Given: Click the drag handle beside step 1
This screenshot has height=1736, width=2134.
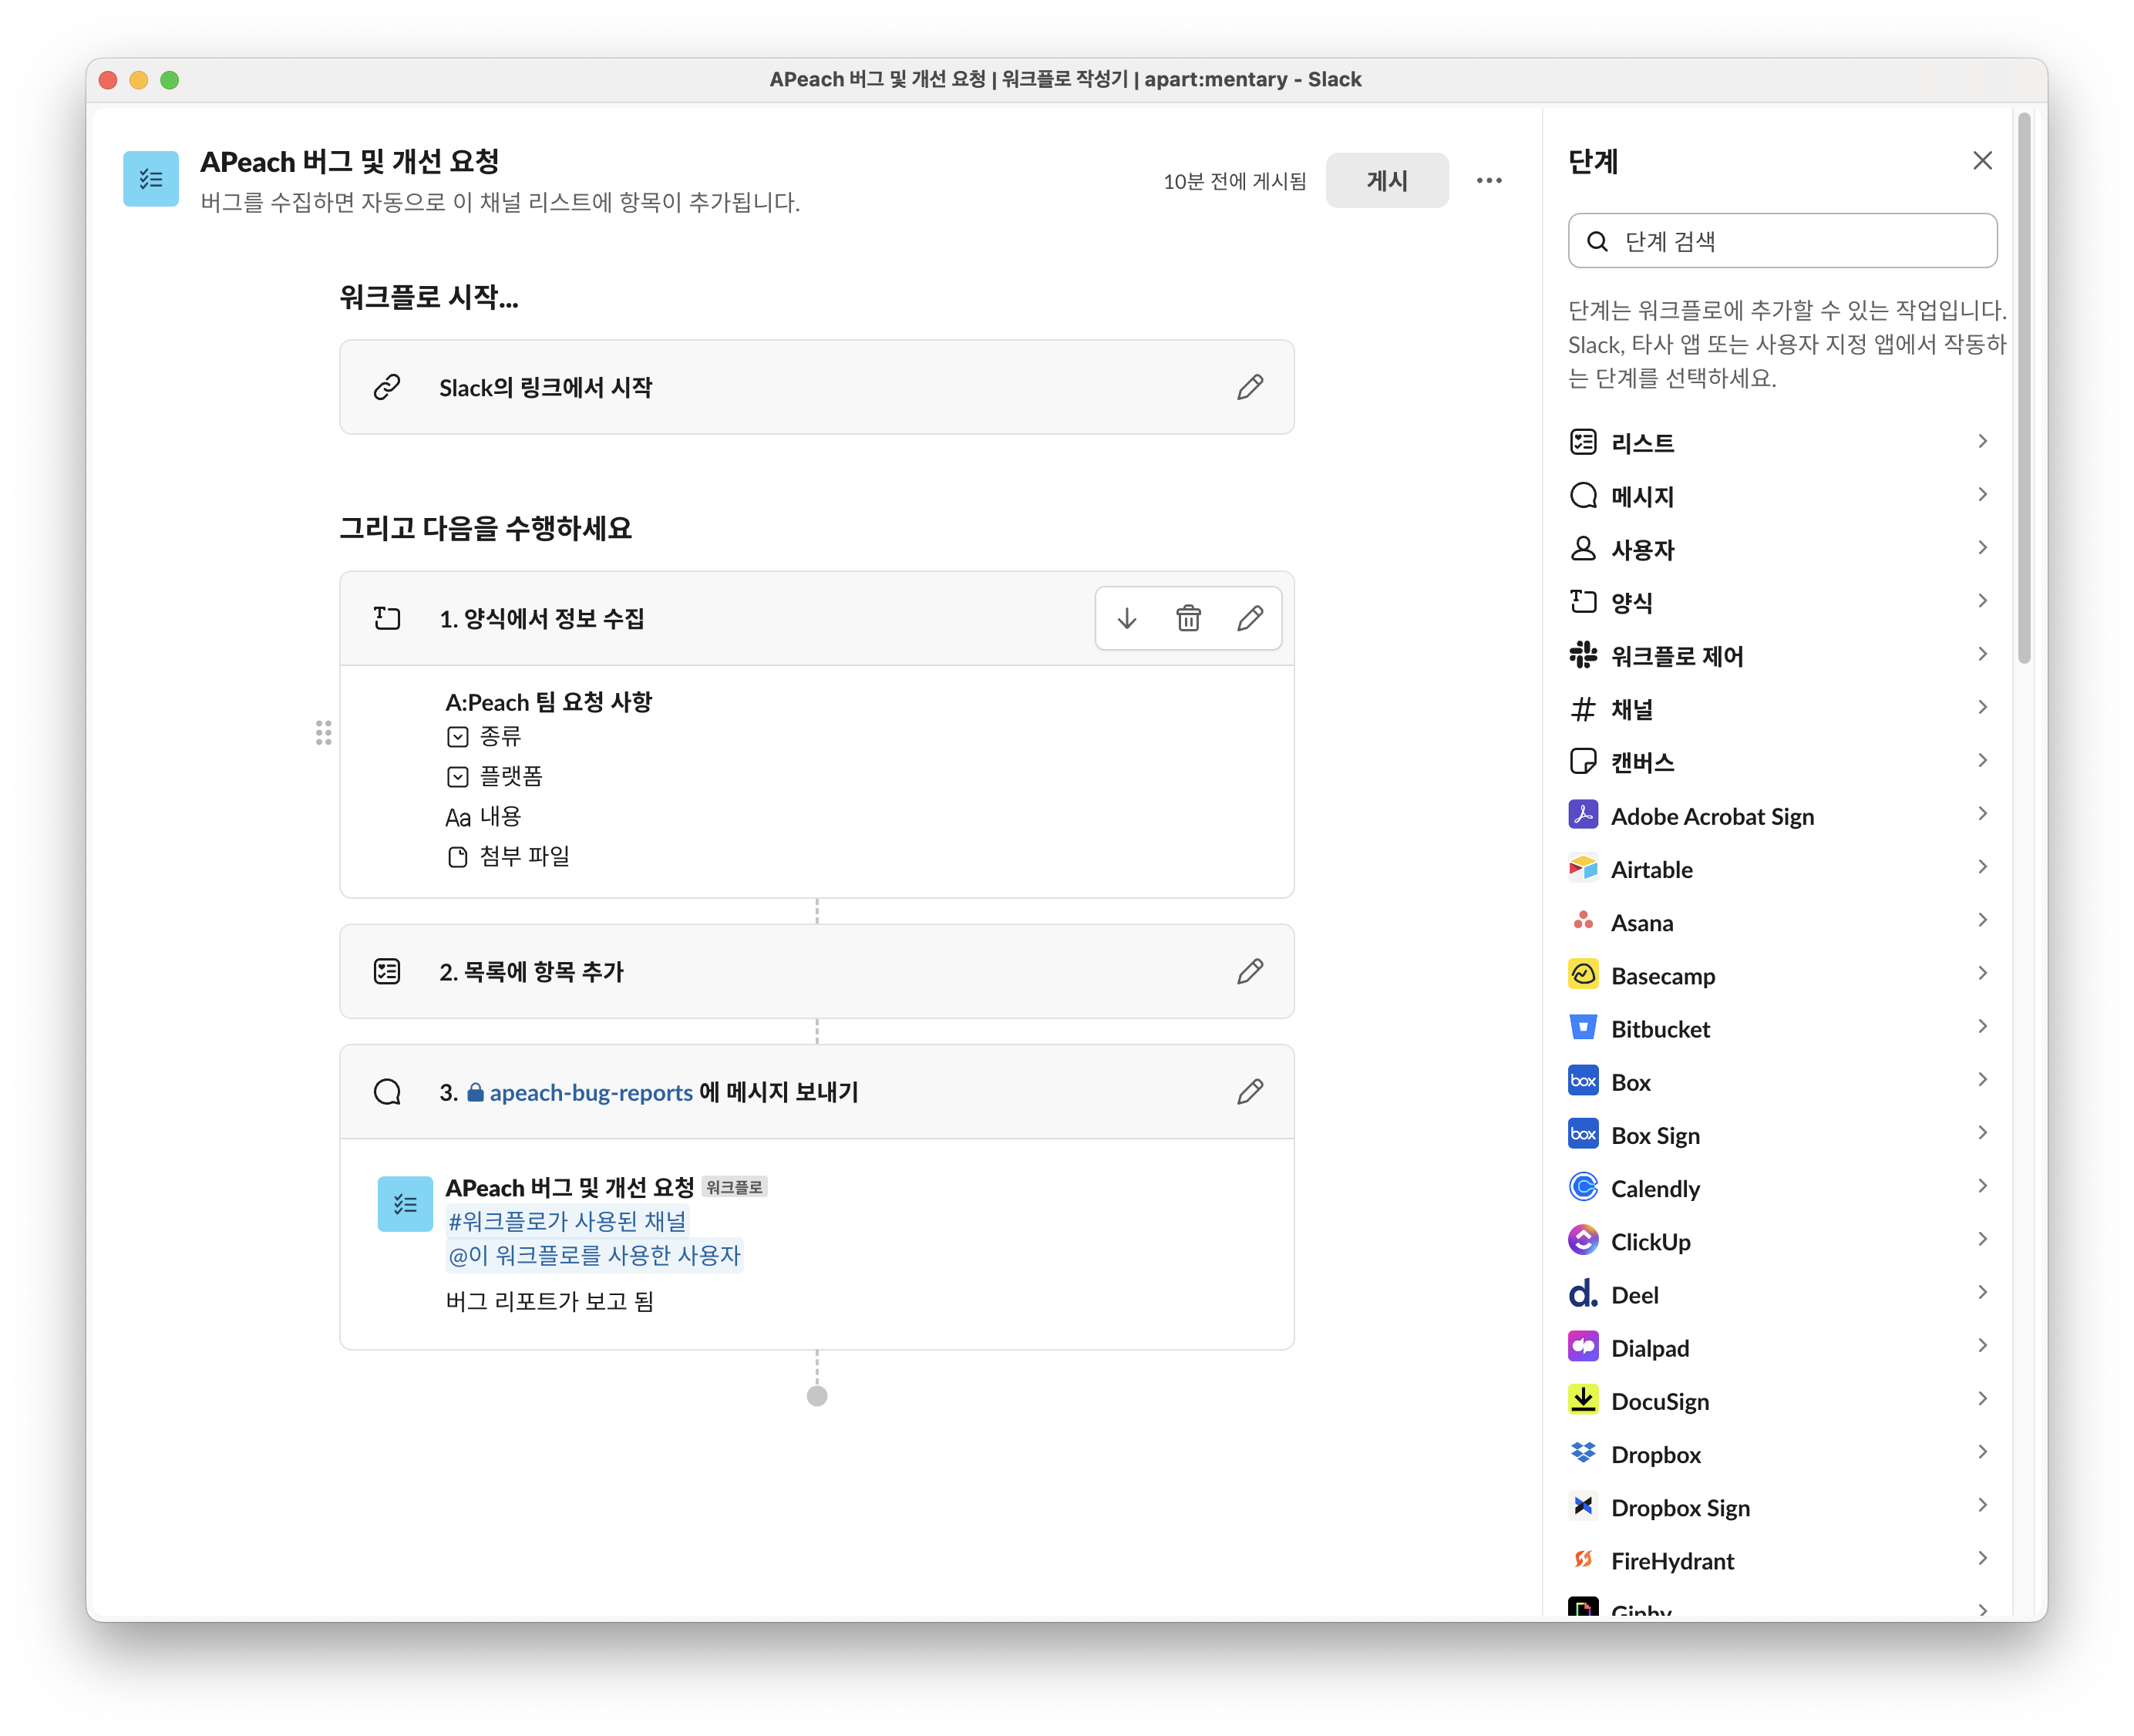Looking at the screenshot, I should point(323,733).
